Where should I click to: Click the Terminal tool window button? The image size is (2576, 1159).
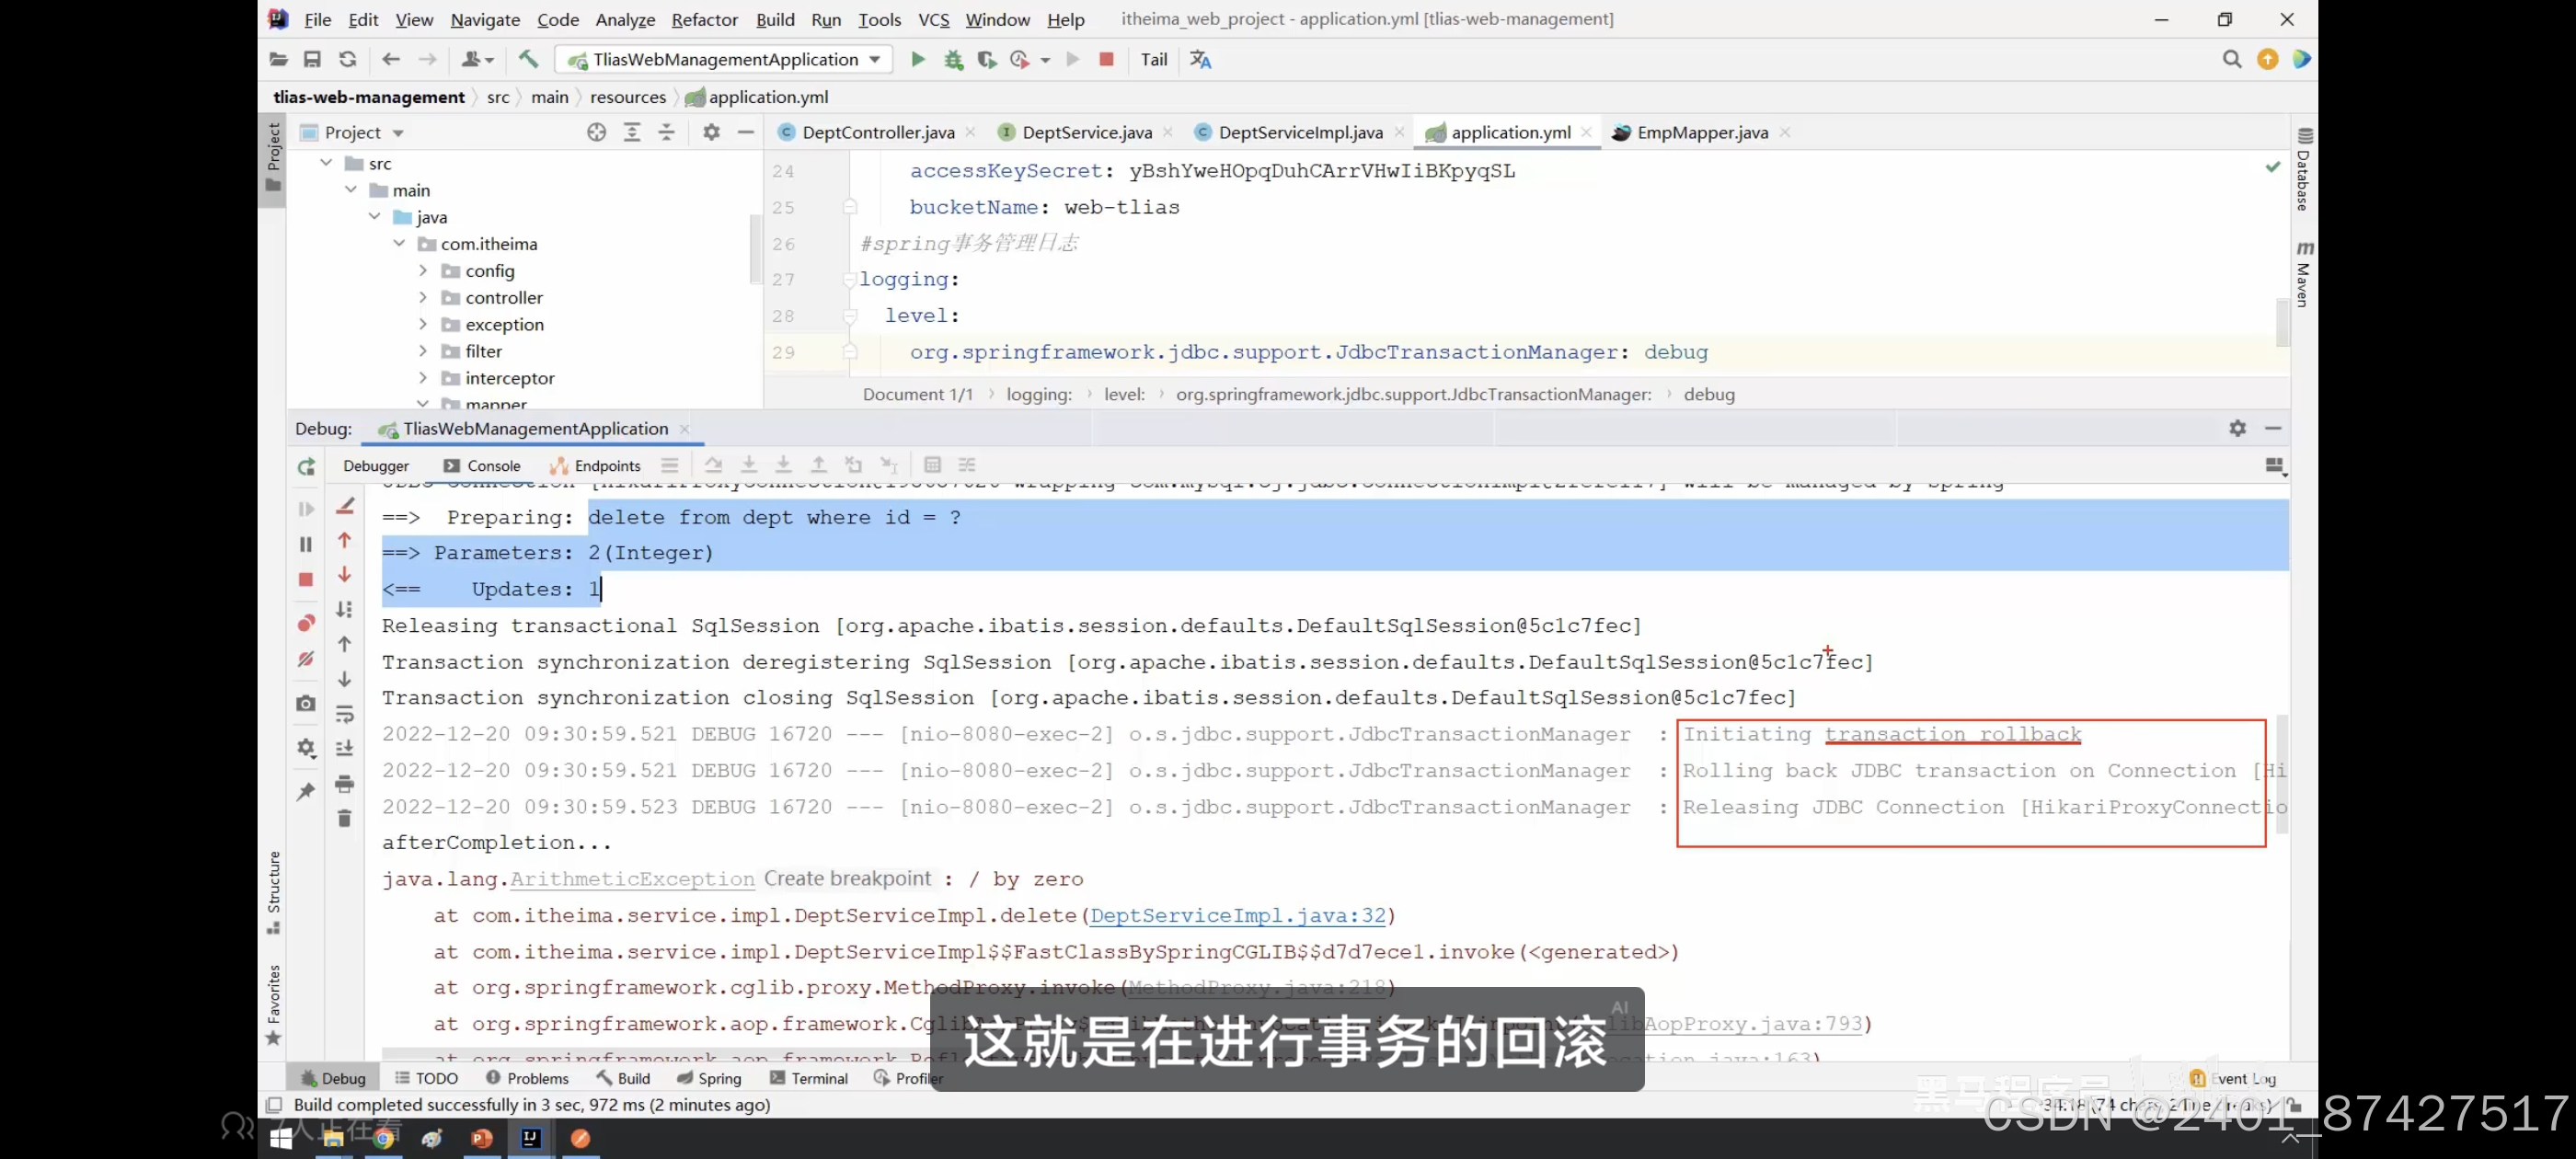pos(809,1078)
